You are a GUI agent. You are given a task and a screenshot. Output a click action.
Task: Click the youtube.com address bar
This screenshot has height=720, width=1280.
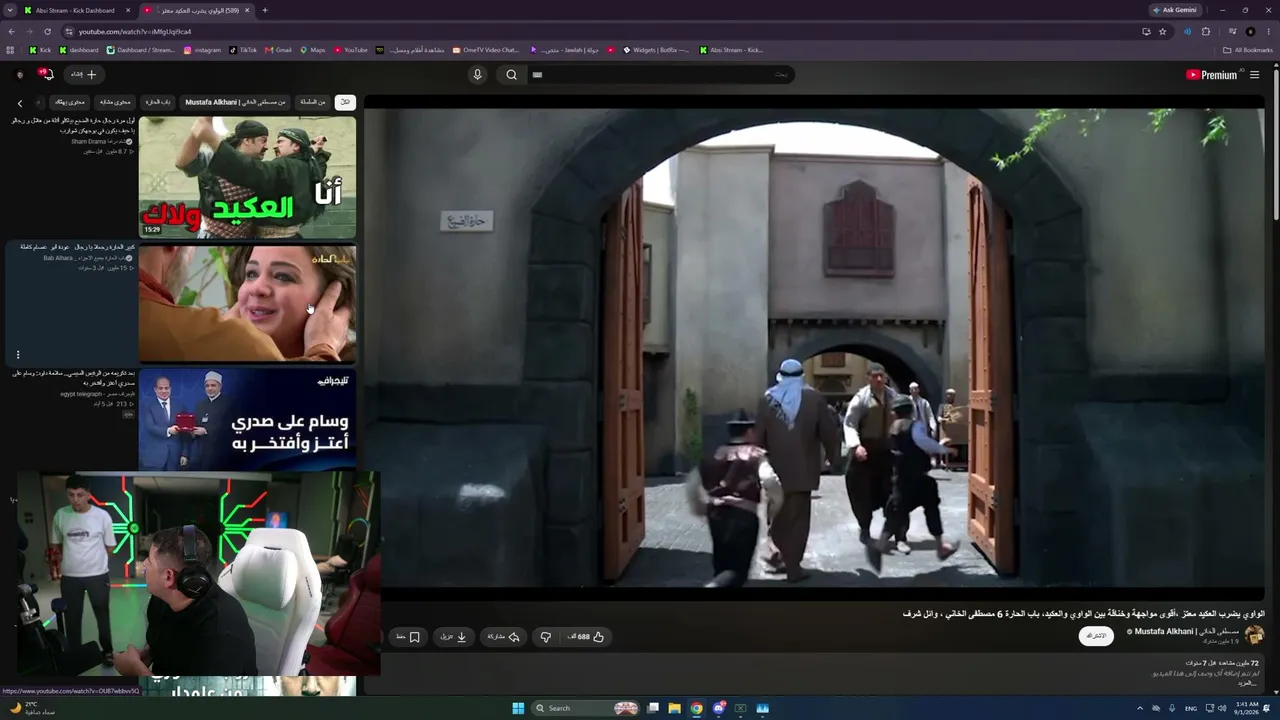[600, 31]
